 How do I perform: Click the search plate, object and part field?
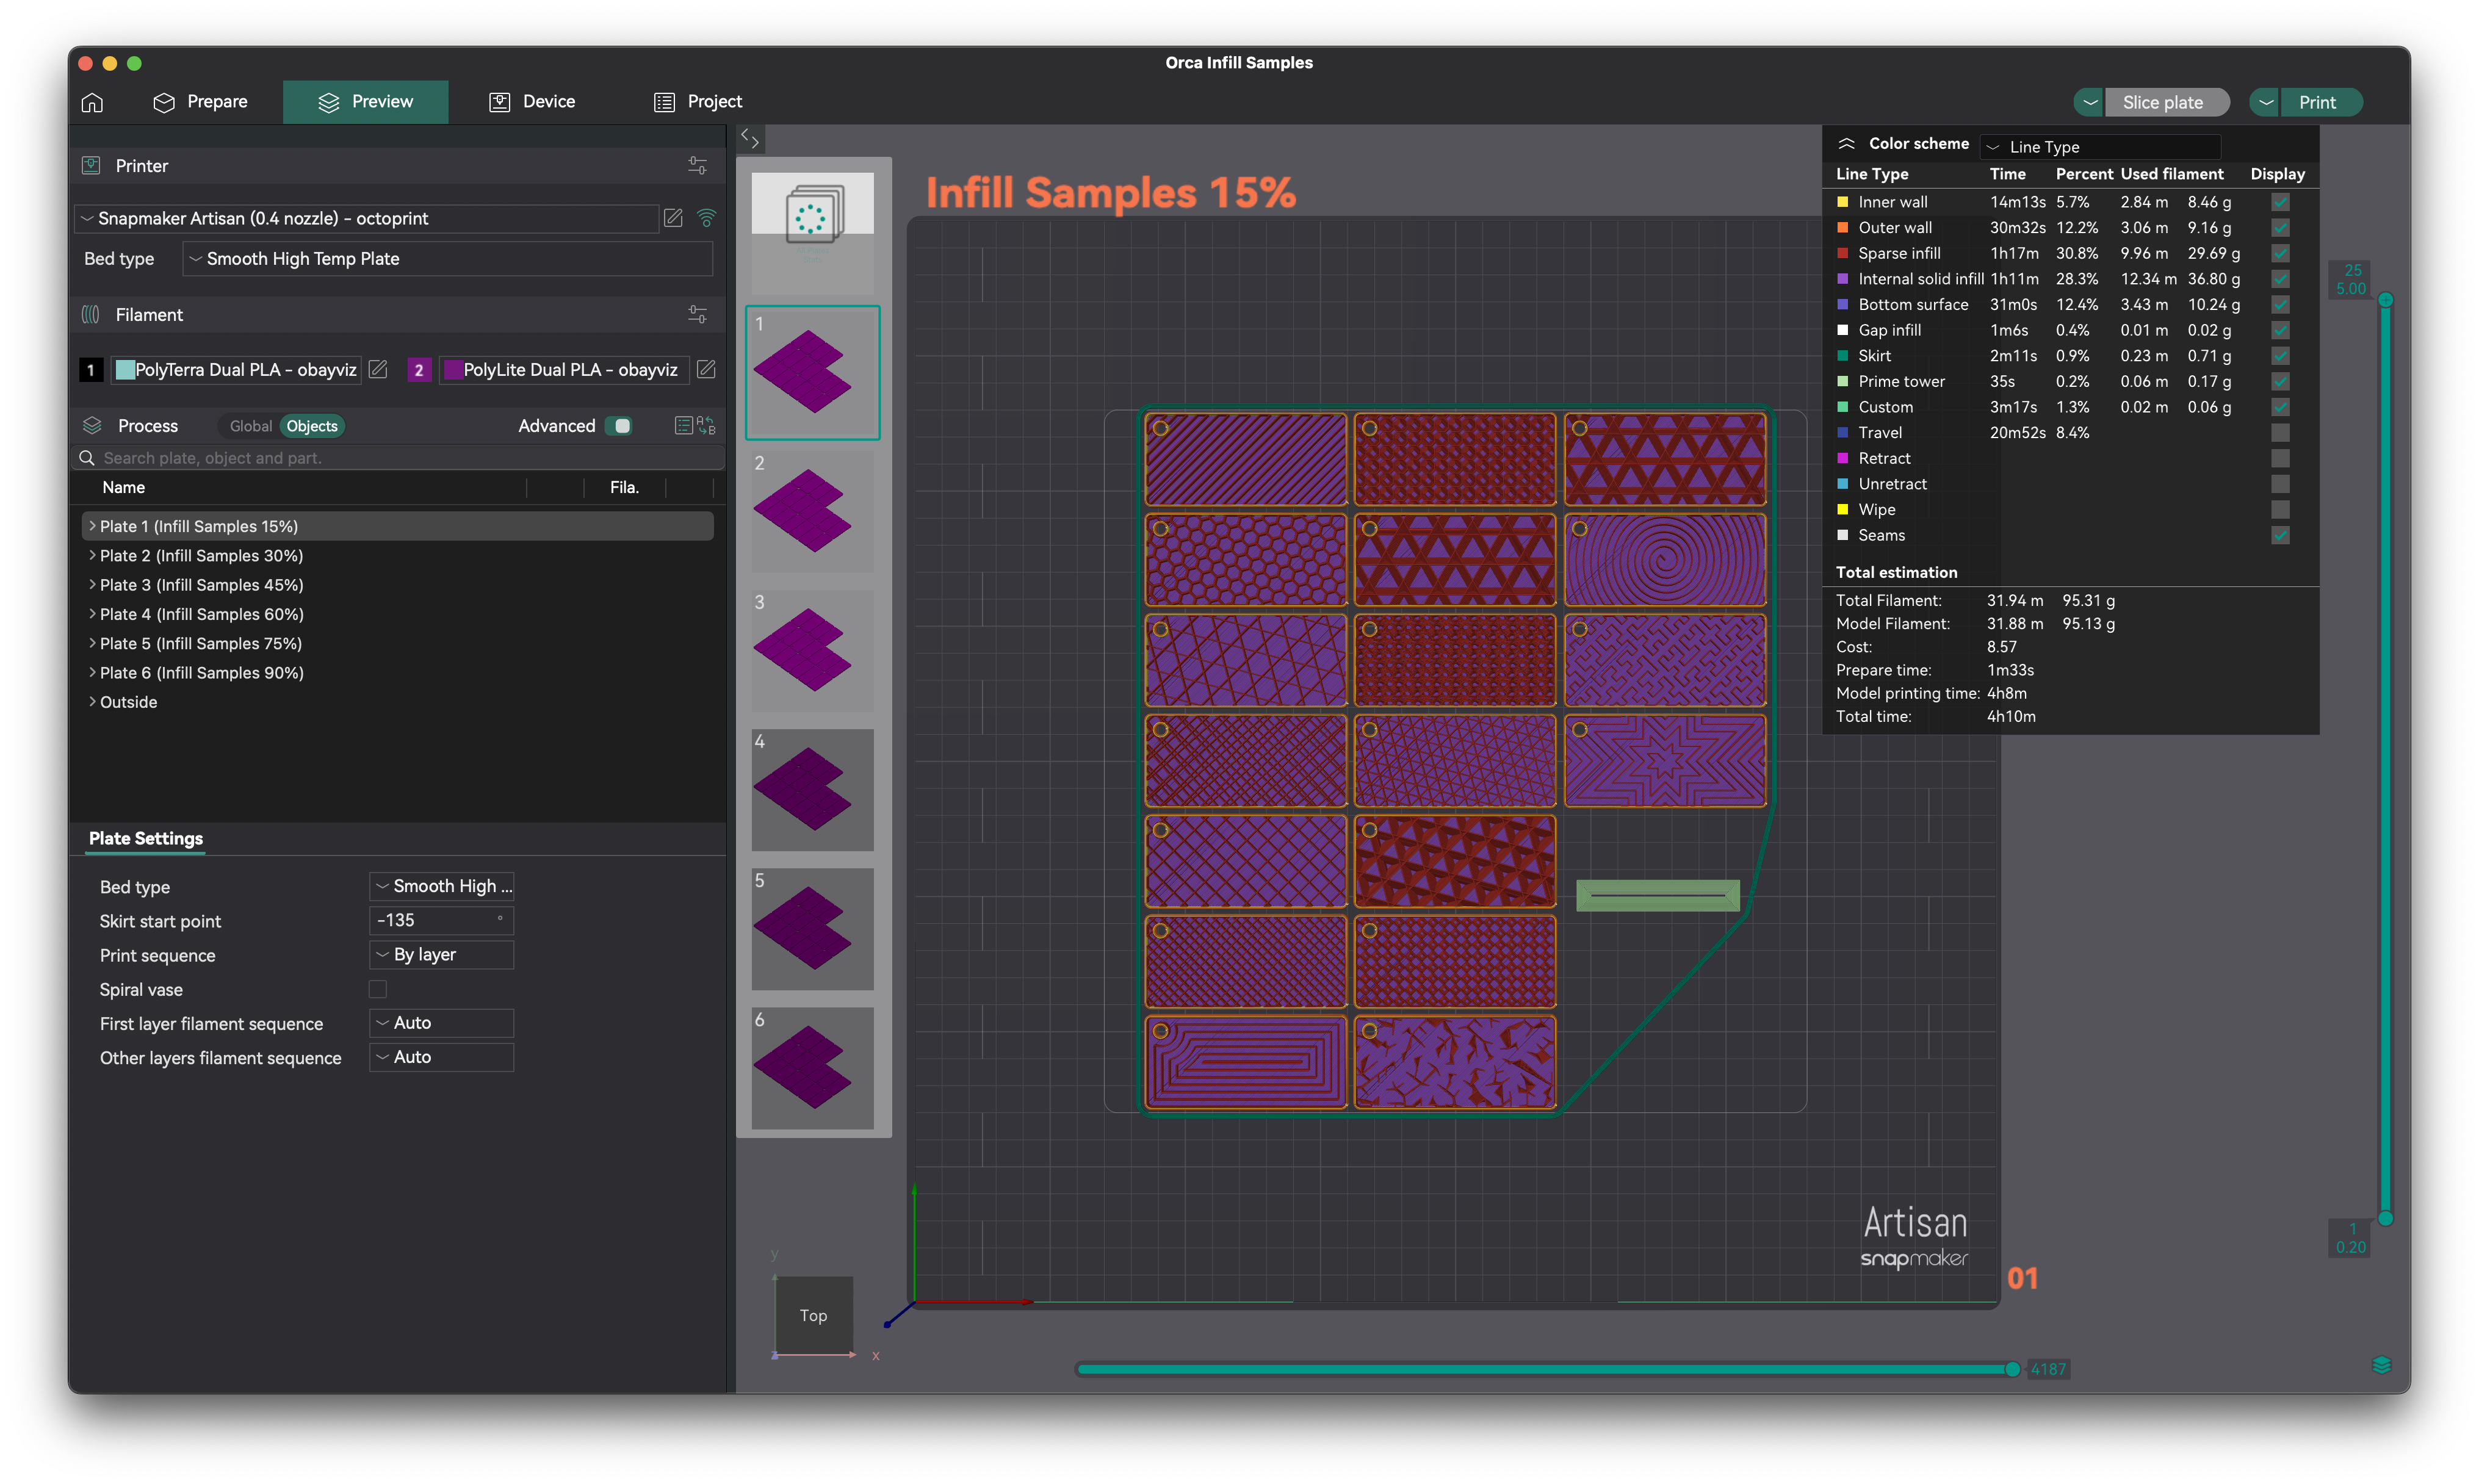pos(398,458)
